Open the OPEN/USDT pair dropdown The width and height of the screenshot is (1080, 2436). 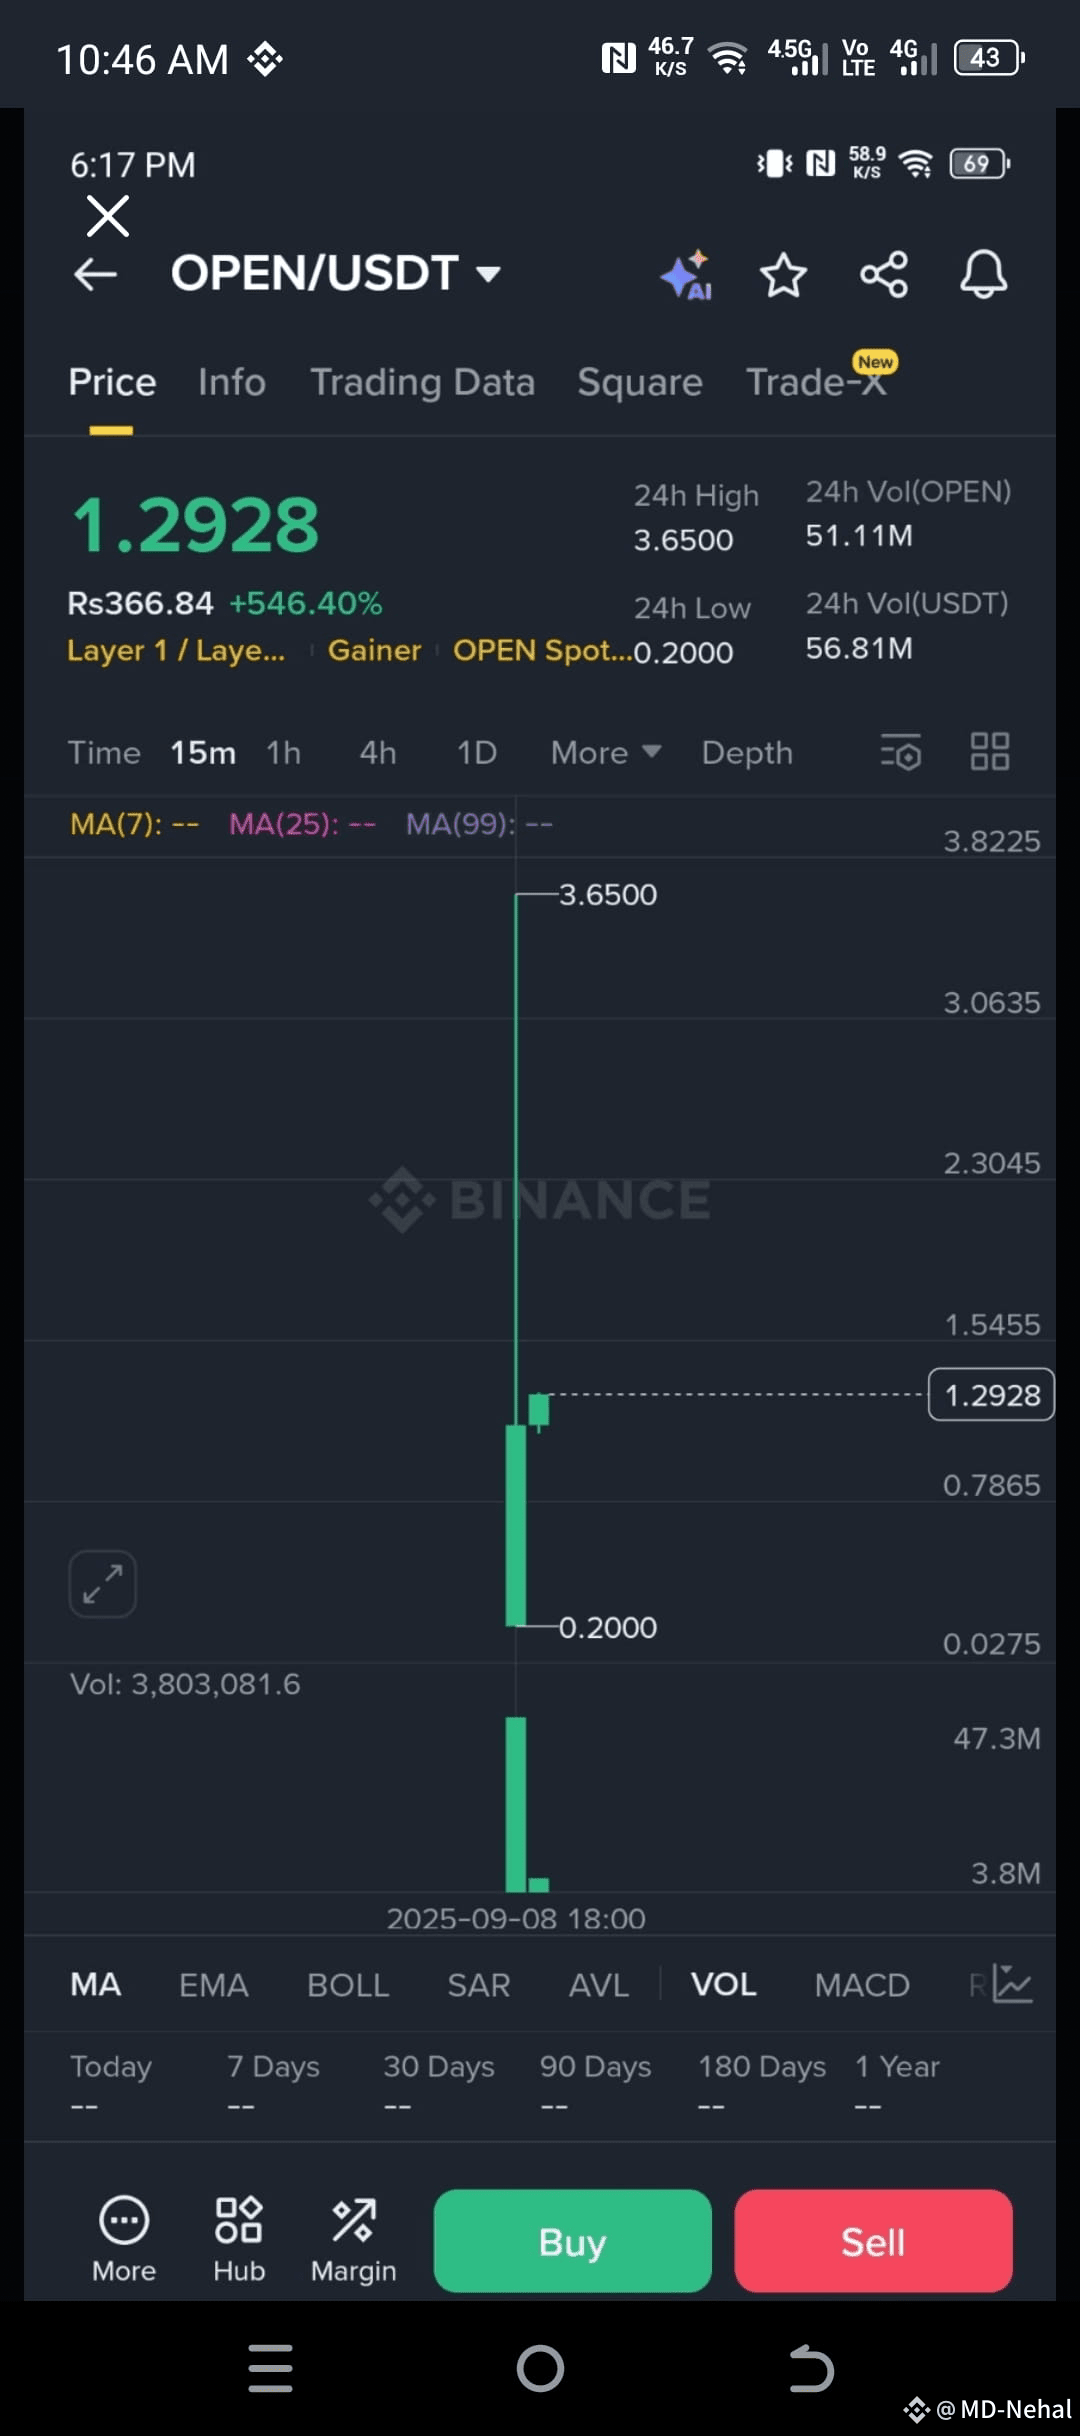pos(336,273)
